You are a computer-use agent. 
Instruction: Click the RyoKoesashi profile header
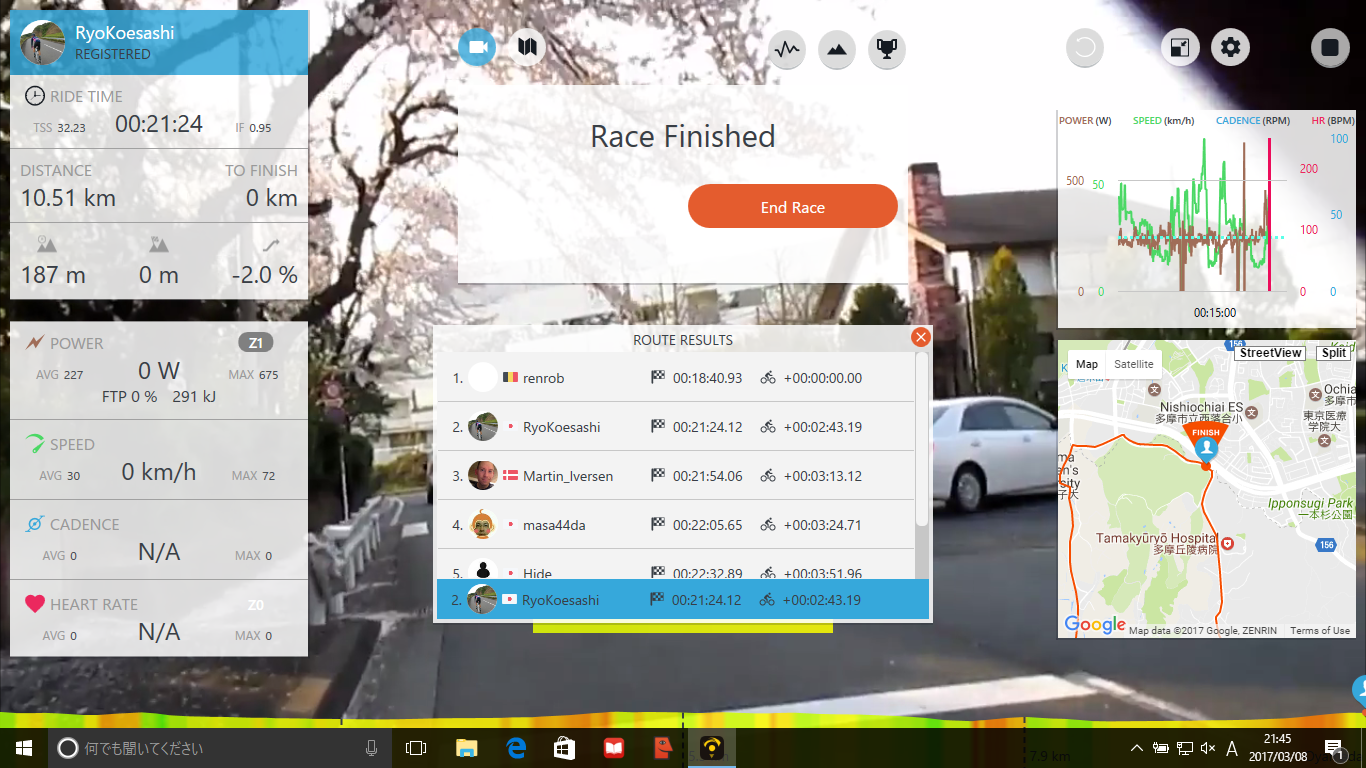pos(159,42)
